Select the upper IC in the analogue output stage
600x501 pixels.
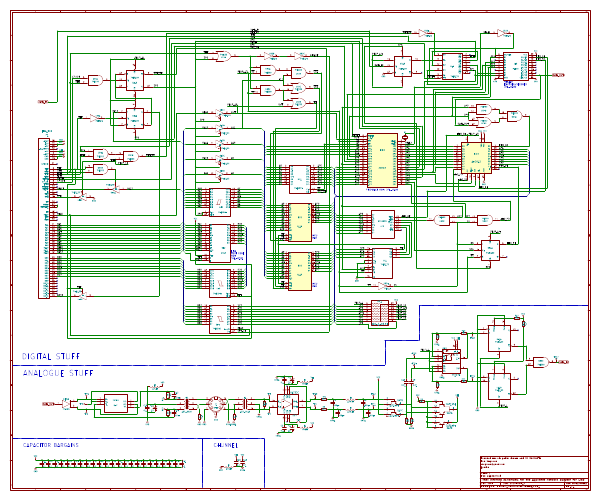pyautogui.click(x=497, y=337)
